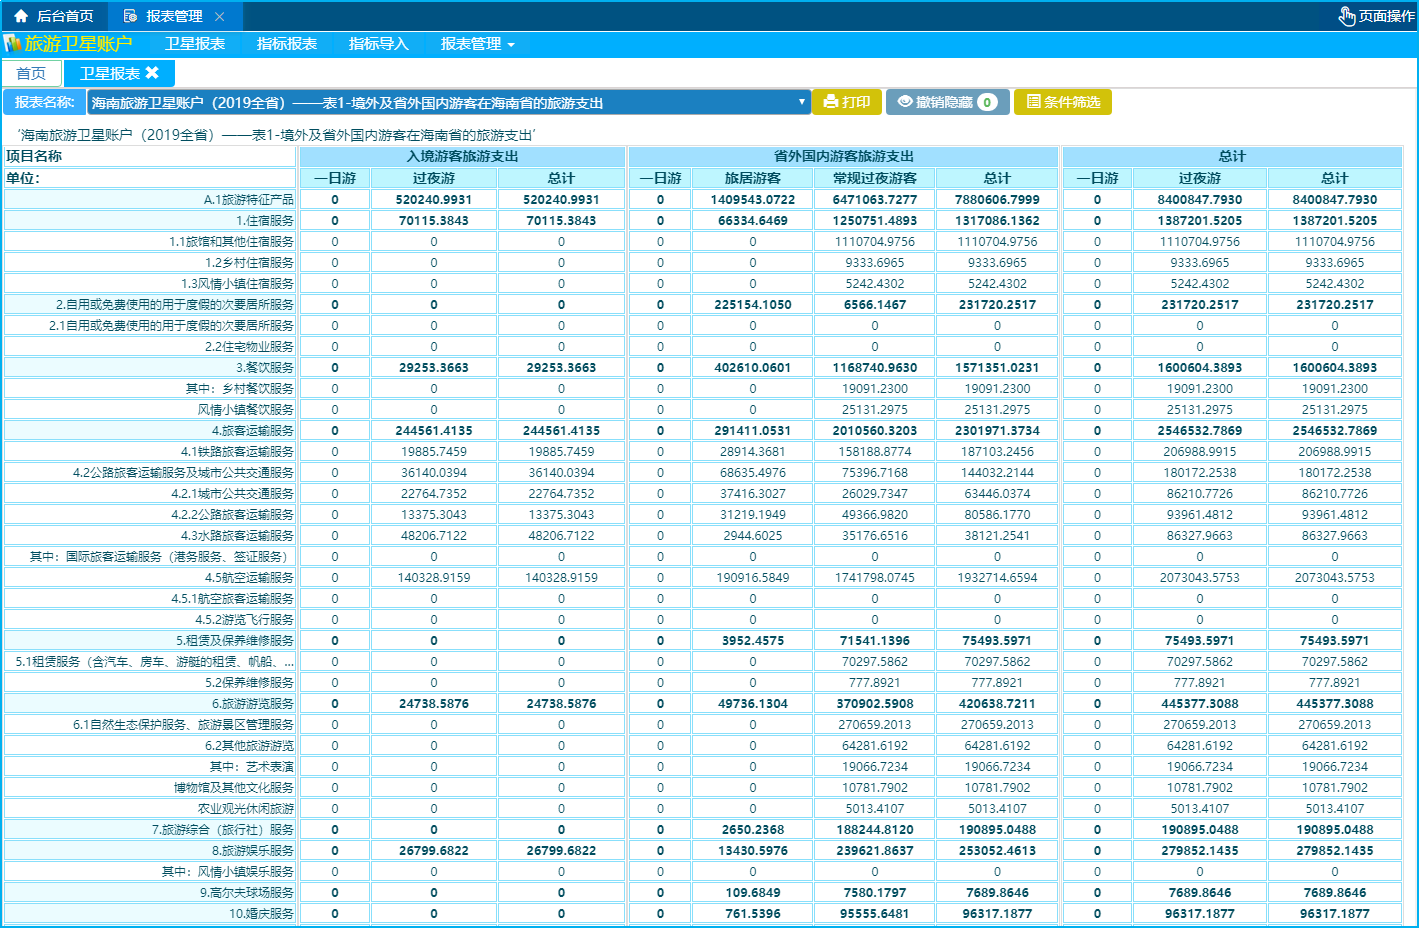Close the 卫星报表 sub-tab with X

[x=152, y=73]
